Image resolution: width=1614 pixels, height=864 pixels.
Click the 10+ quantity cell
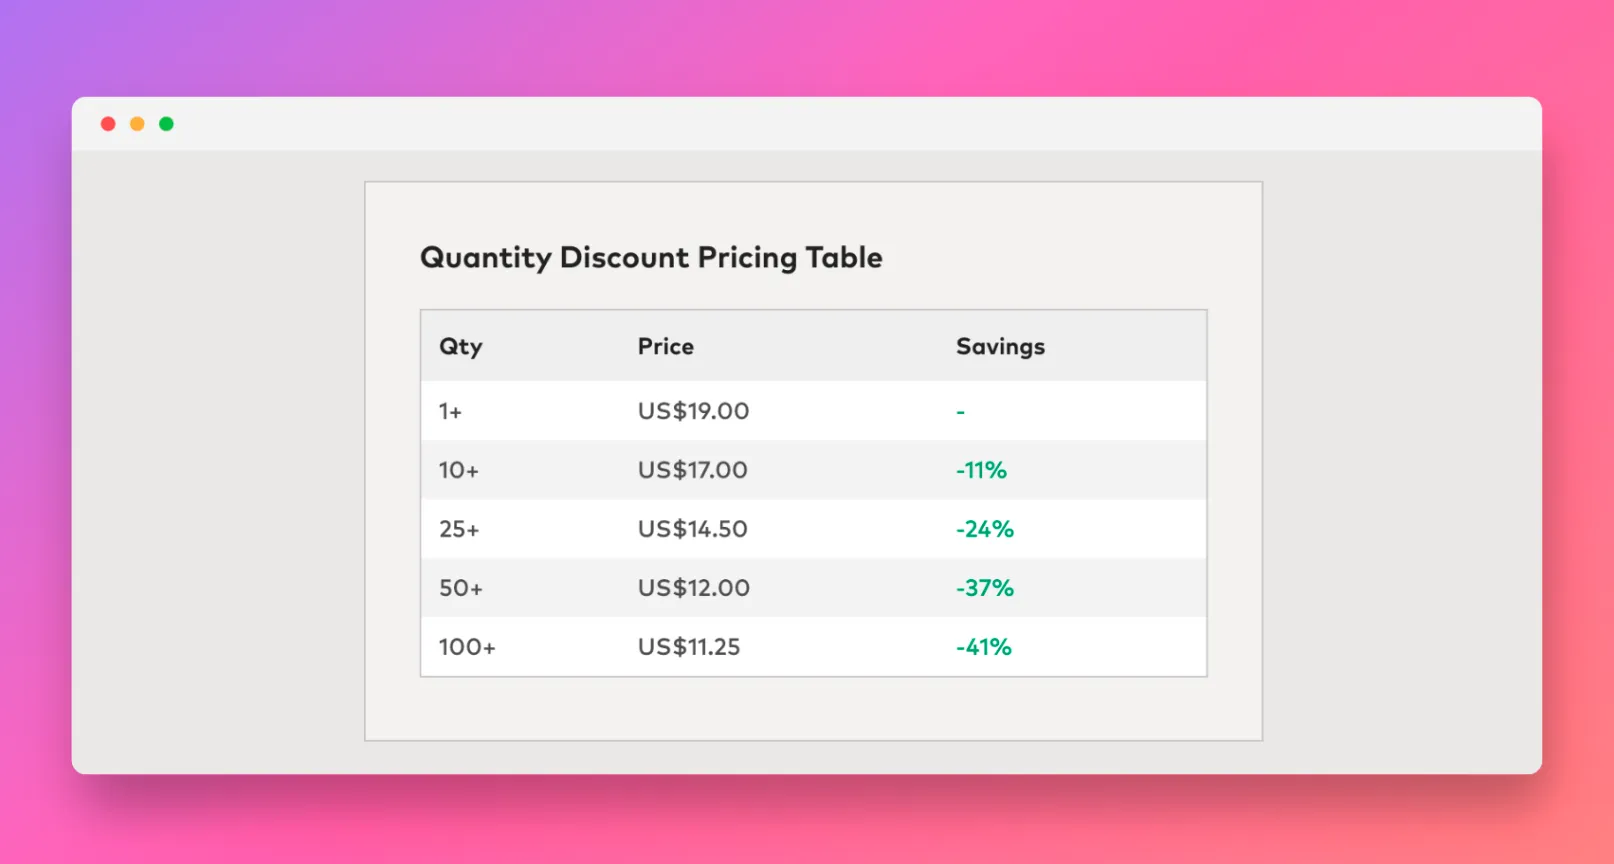459,470
